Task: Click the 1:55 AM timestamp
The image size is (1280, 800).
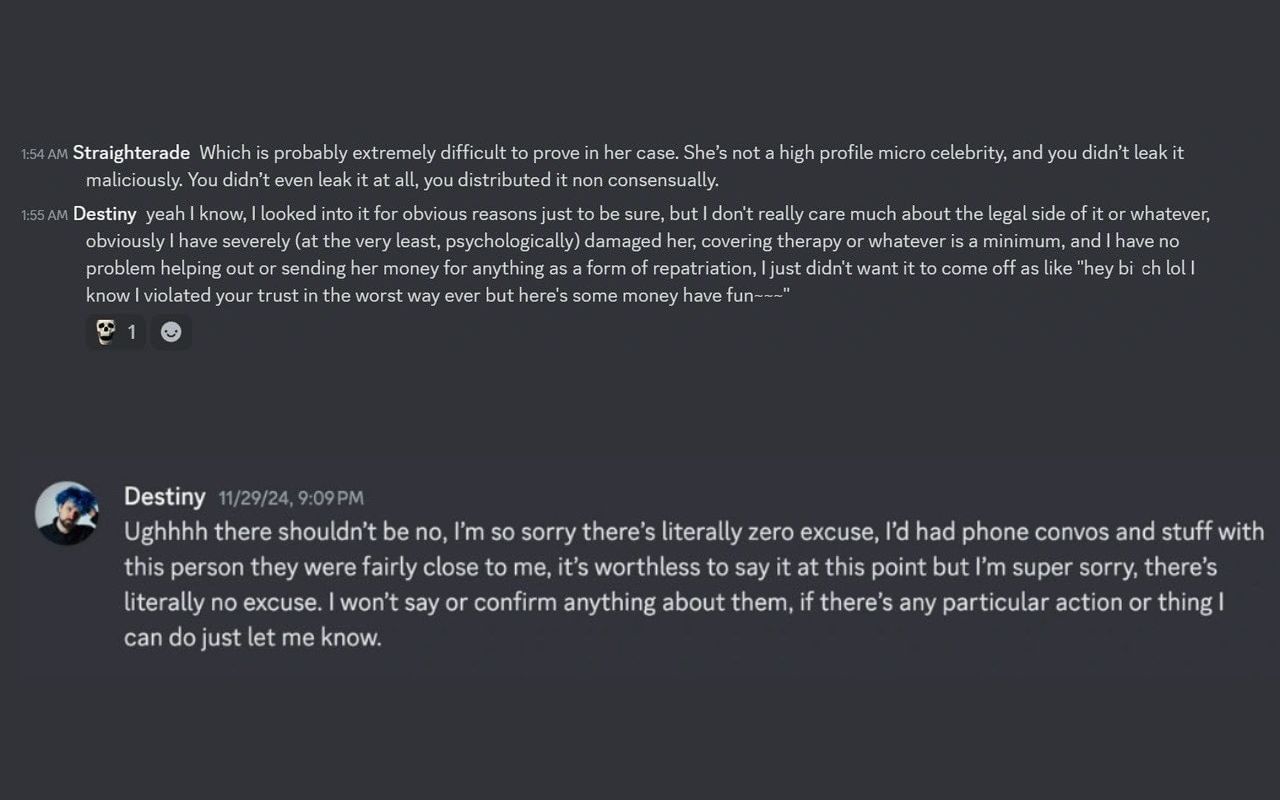Action: coord(41,214)
